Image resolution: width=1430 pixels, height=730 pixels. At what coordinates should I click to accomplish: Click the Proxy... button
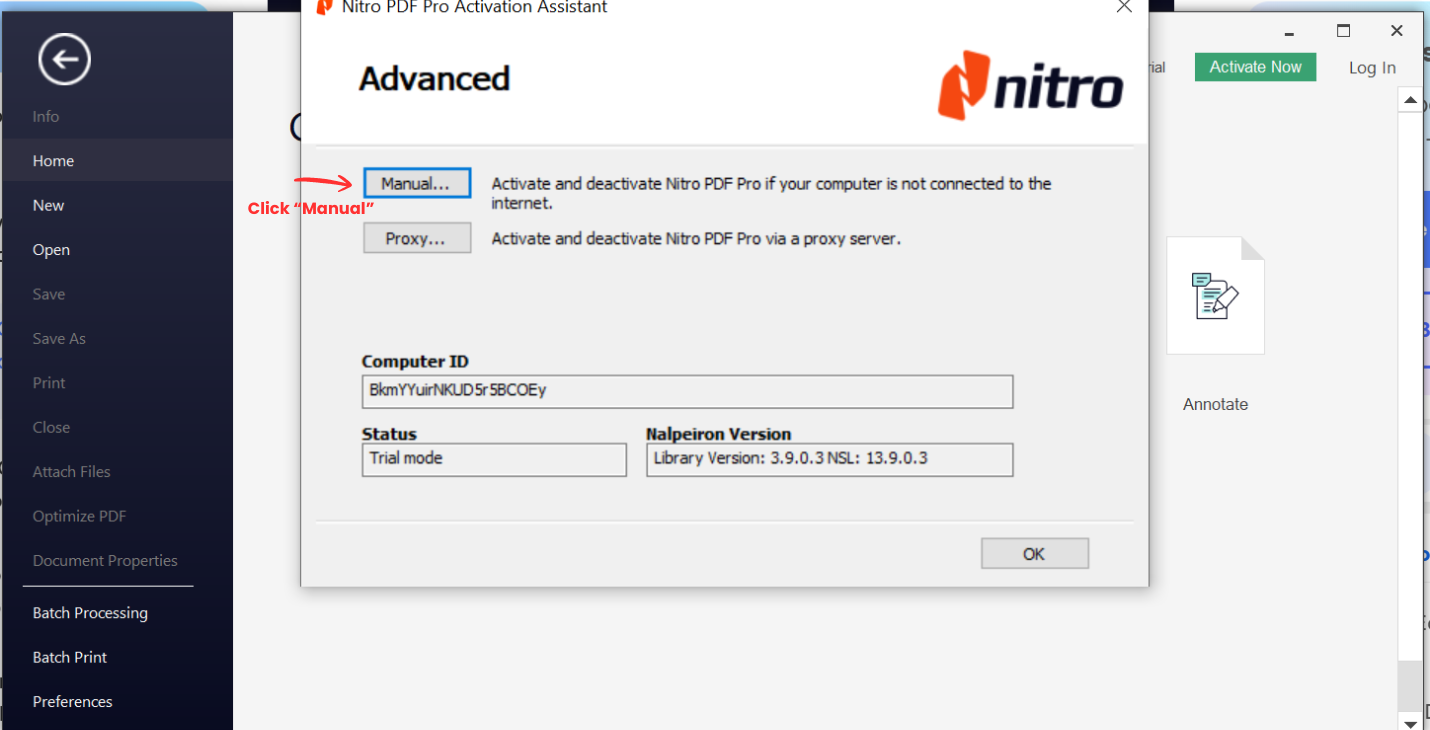[x=416, y=239]
